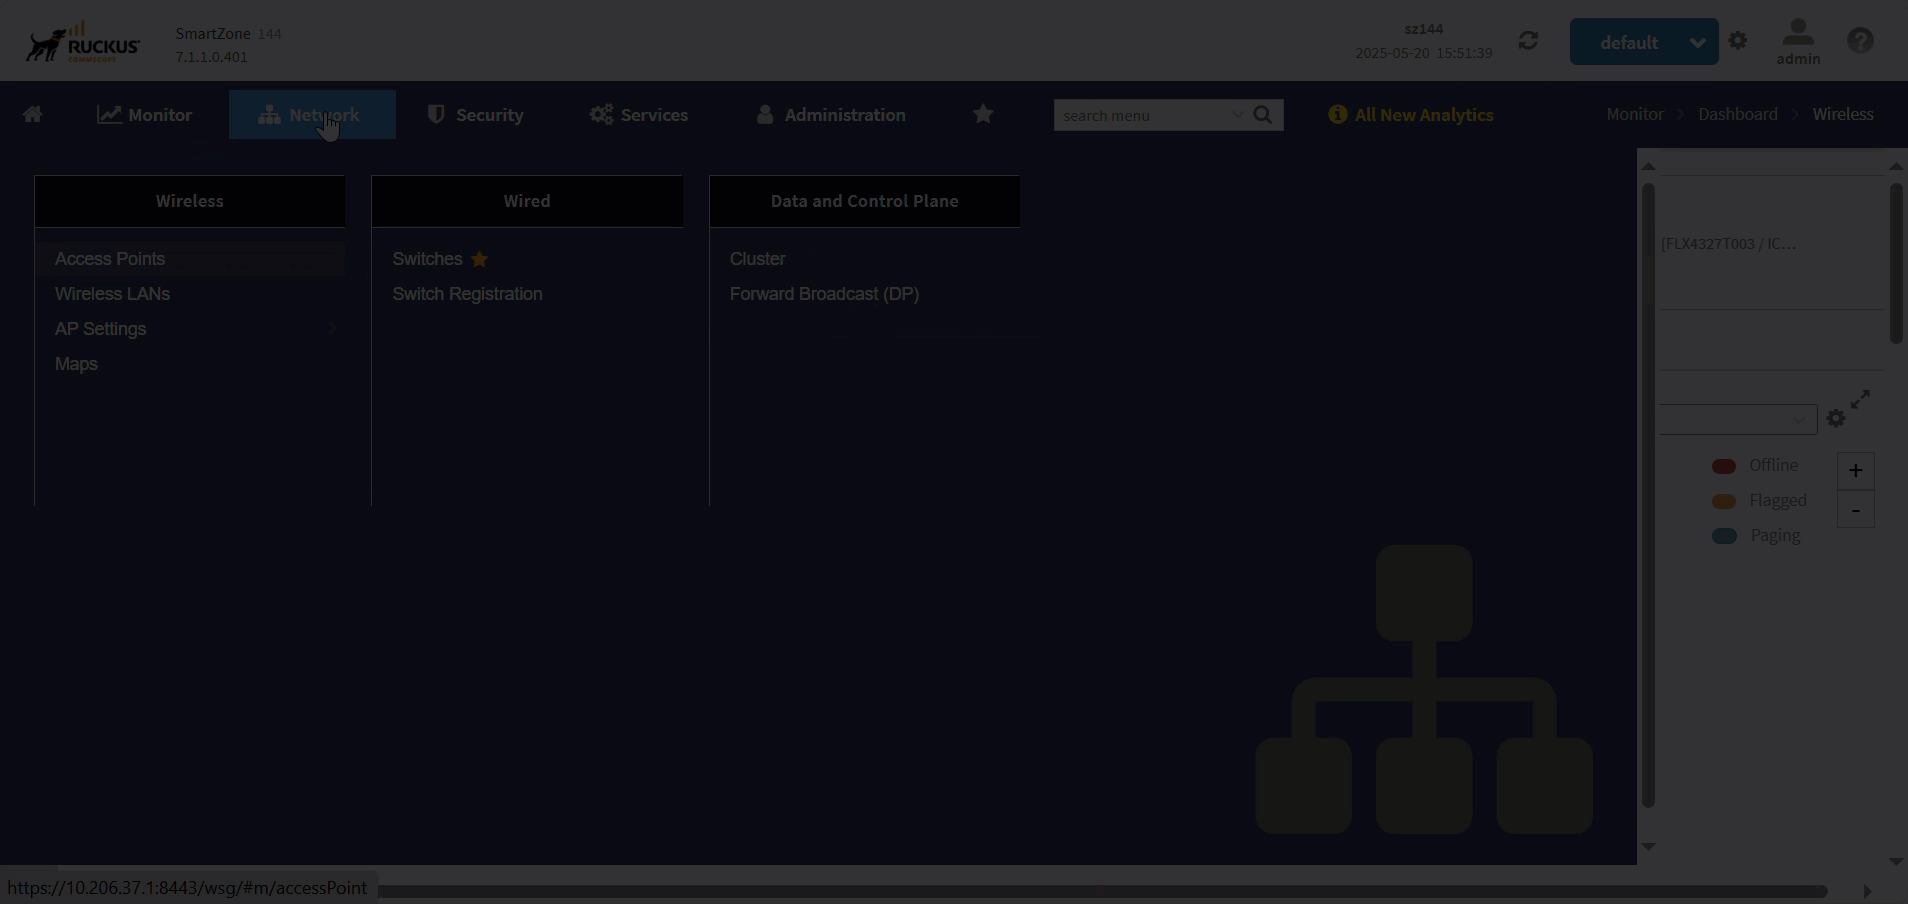Open Forward Broadcast (DP)
Image resolution: width=1908 pixels, height=904 pixels.
(x=824, y=294)
